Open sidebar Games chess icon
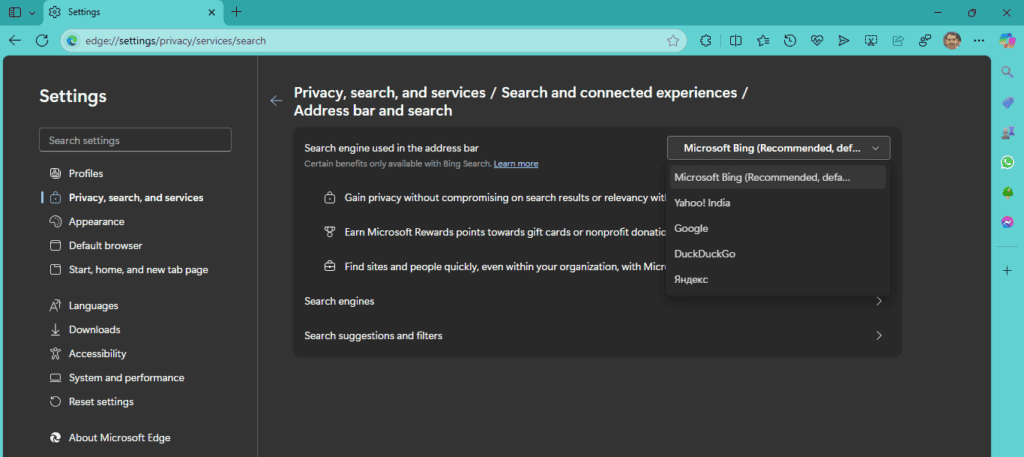This screenshot has width=1024, height=457. [x=1007, y=133]
